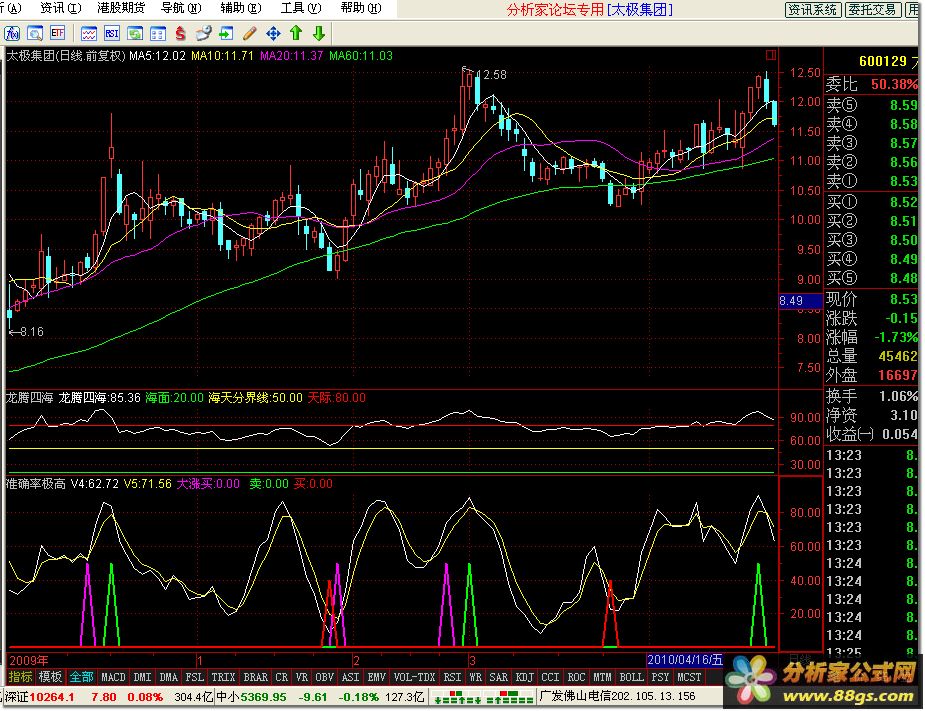Click the green arrow import window icon
925x711 pixels.
(226, 34)
